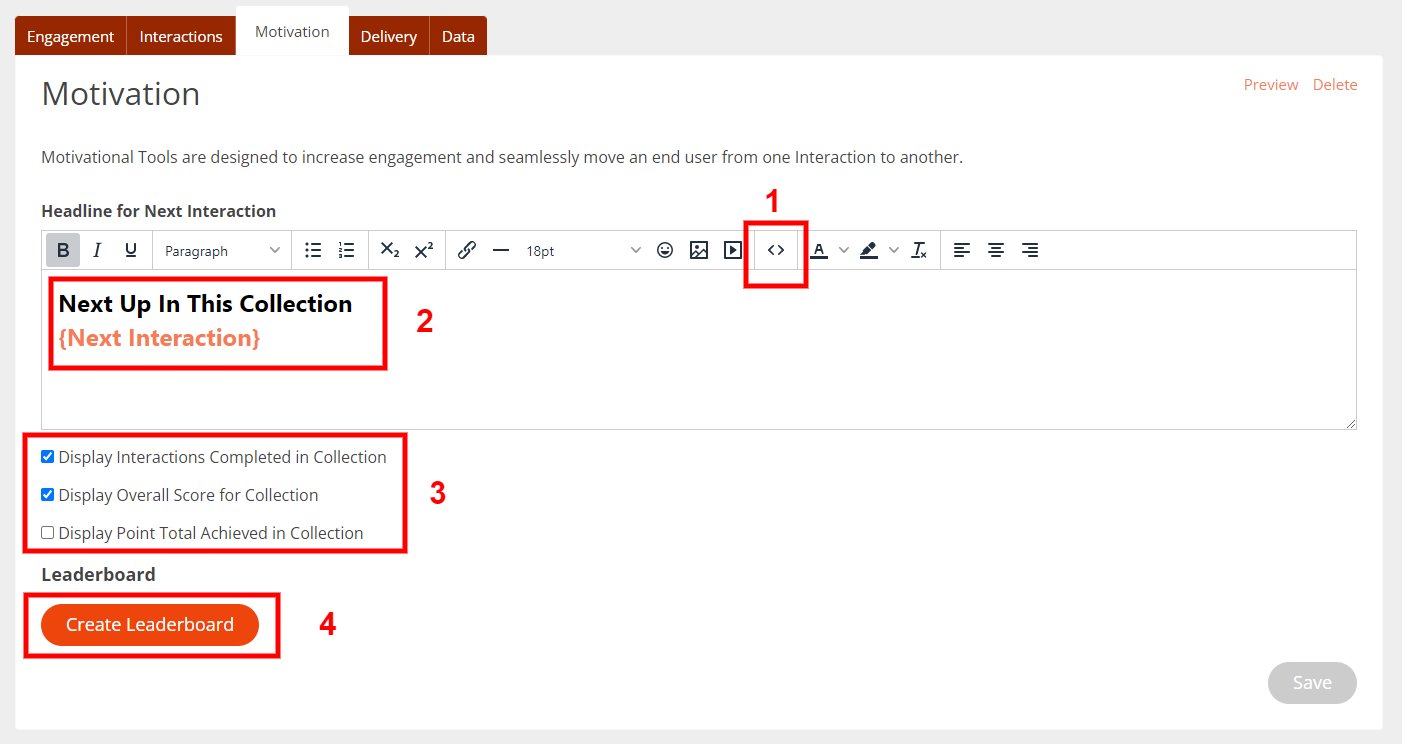Align text left
The height and width of the screenshot is (744, 1402).
(962, 250)
